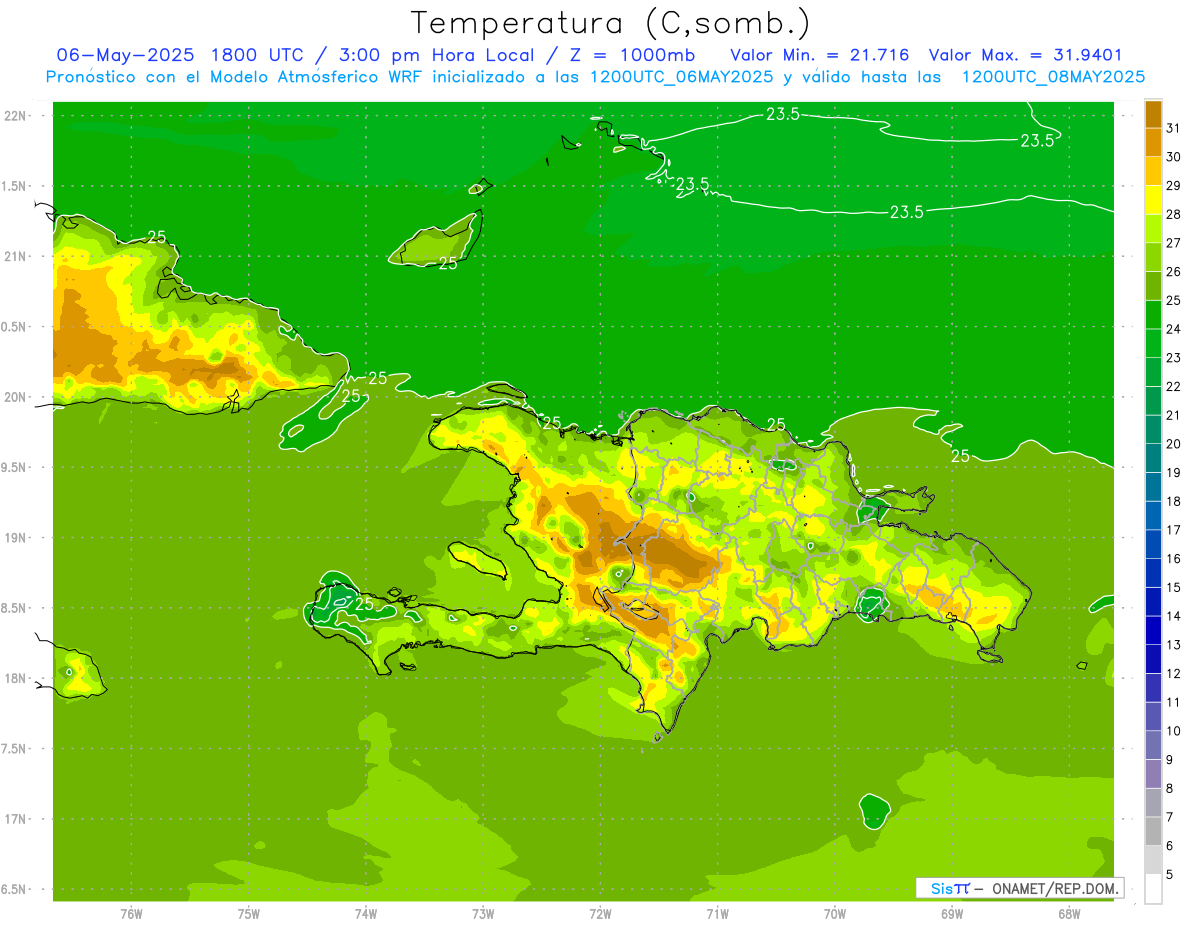This screenshot has width=1200, height=927.
Task: Click the 71W longitude axis label
Action: 717,913
